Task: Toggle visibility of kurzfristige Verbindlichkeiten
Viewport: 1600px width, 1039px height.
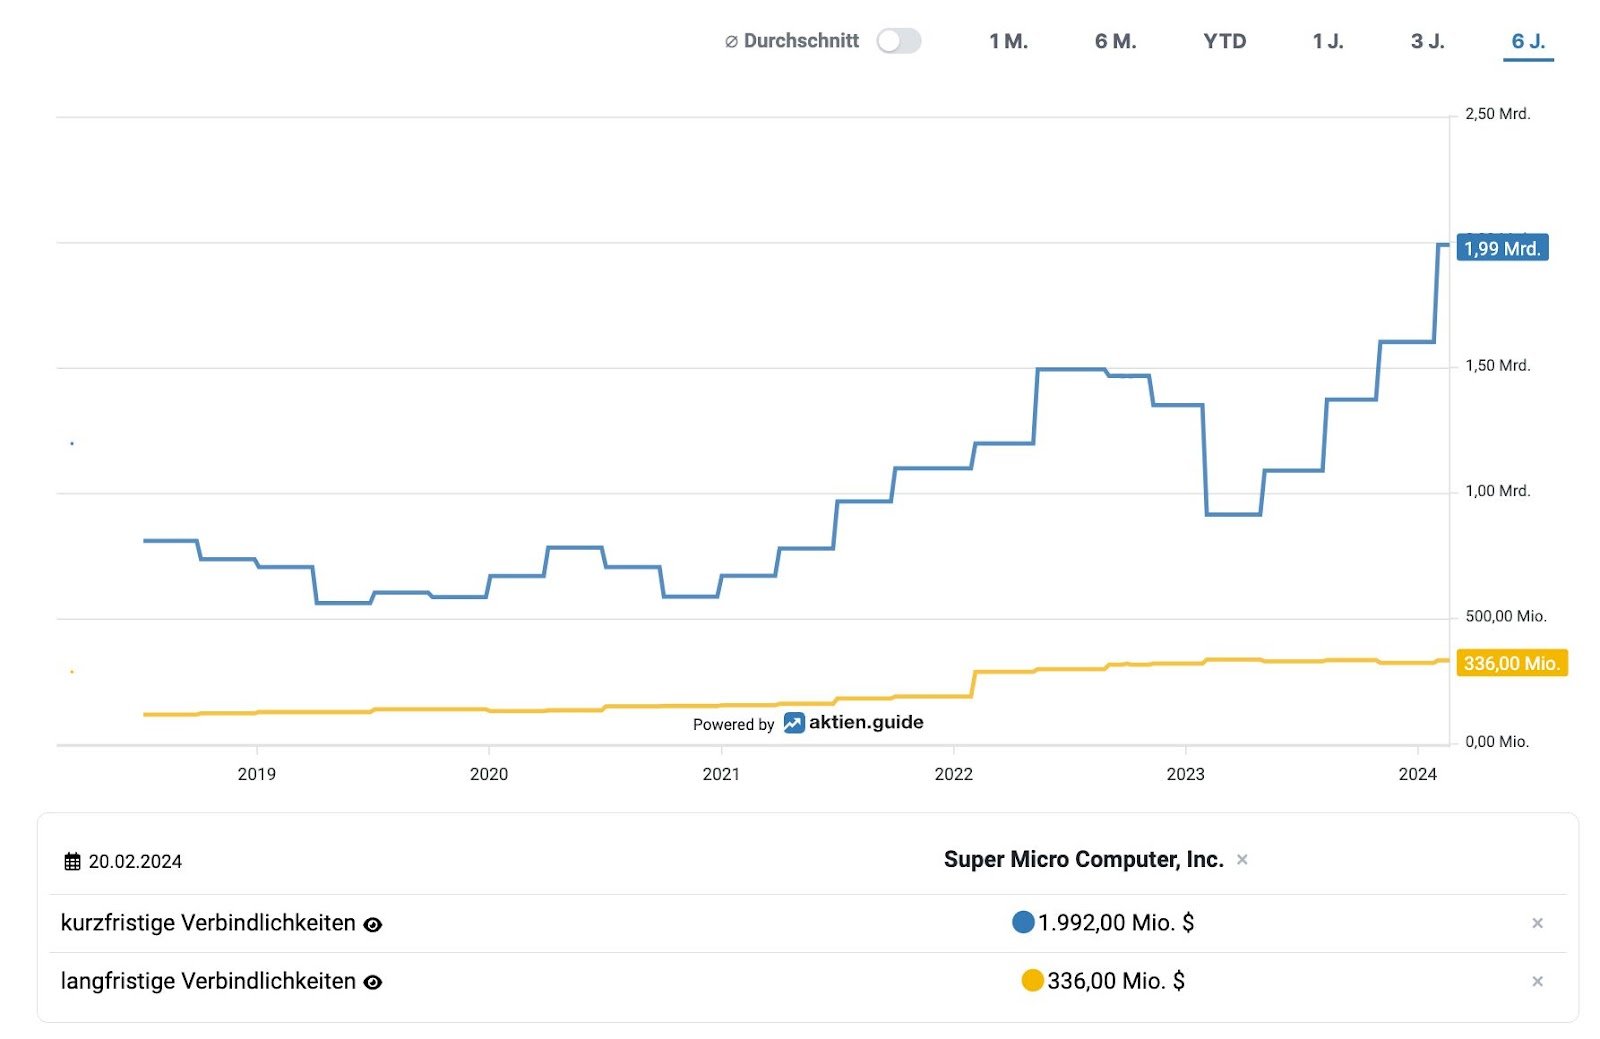Action: pos(373,925)
